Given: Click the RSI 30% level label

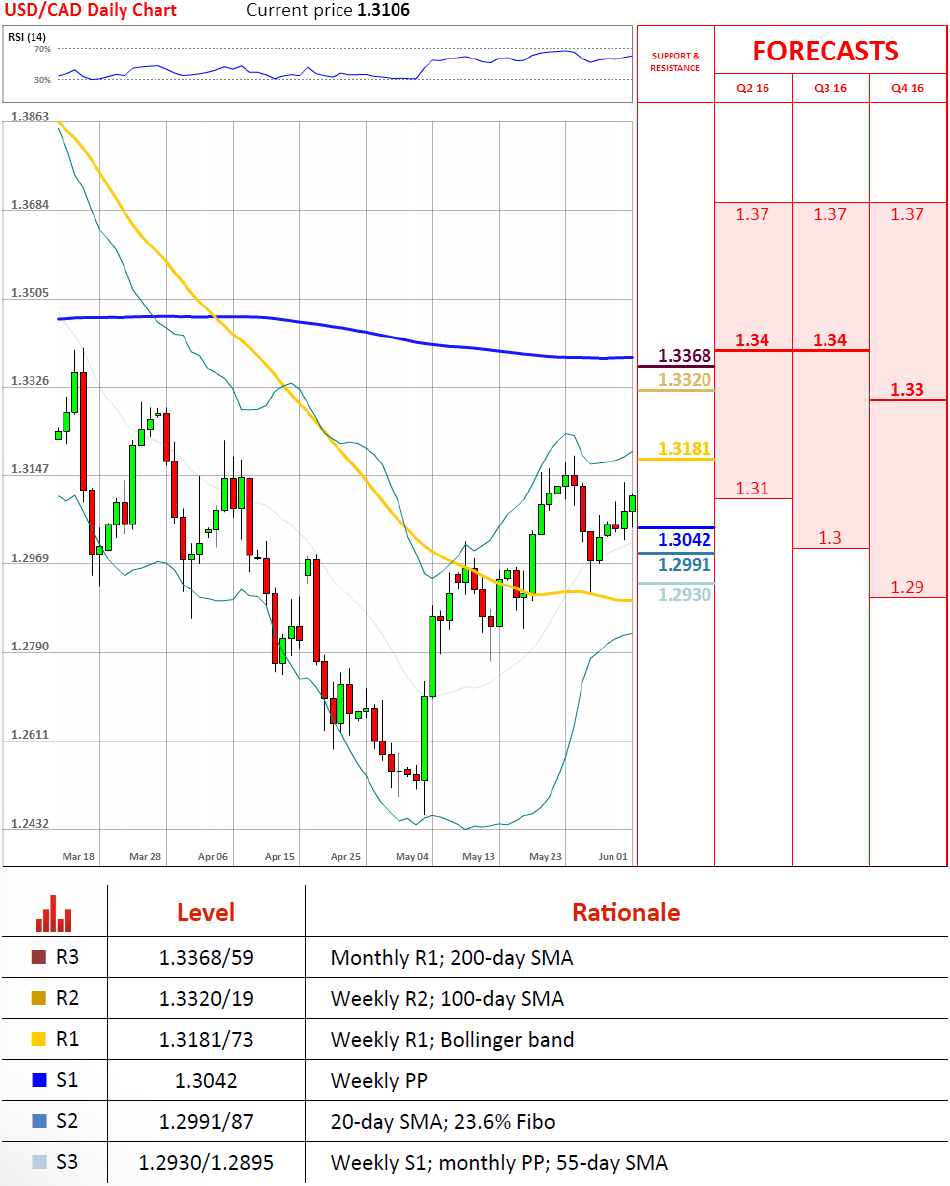Looking at the screenshot, I should click(42, 79).
